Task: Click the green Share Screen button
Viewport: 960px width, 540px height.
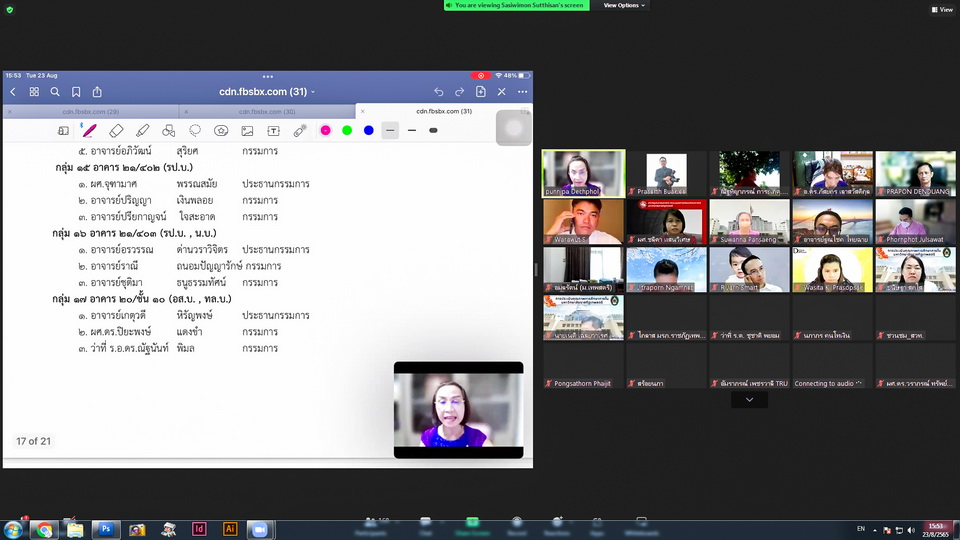Action: (472, 527)
